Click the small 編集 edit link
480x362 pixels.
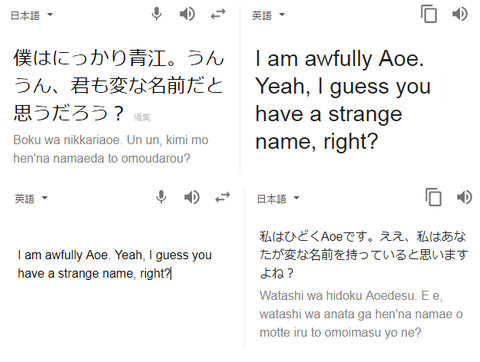click(x=142, y=117)
